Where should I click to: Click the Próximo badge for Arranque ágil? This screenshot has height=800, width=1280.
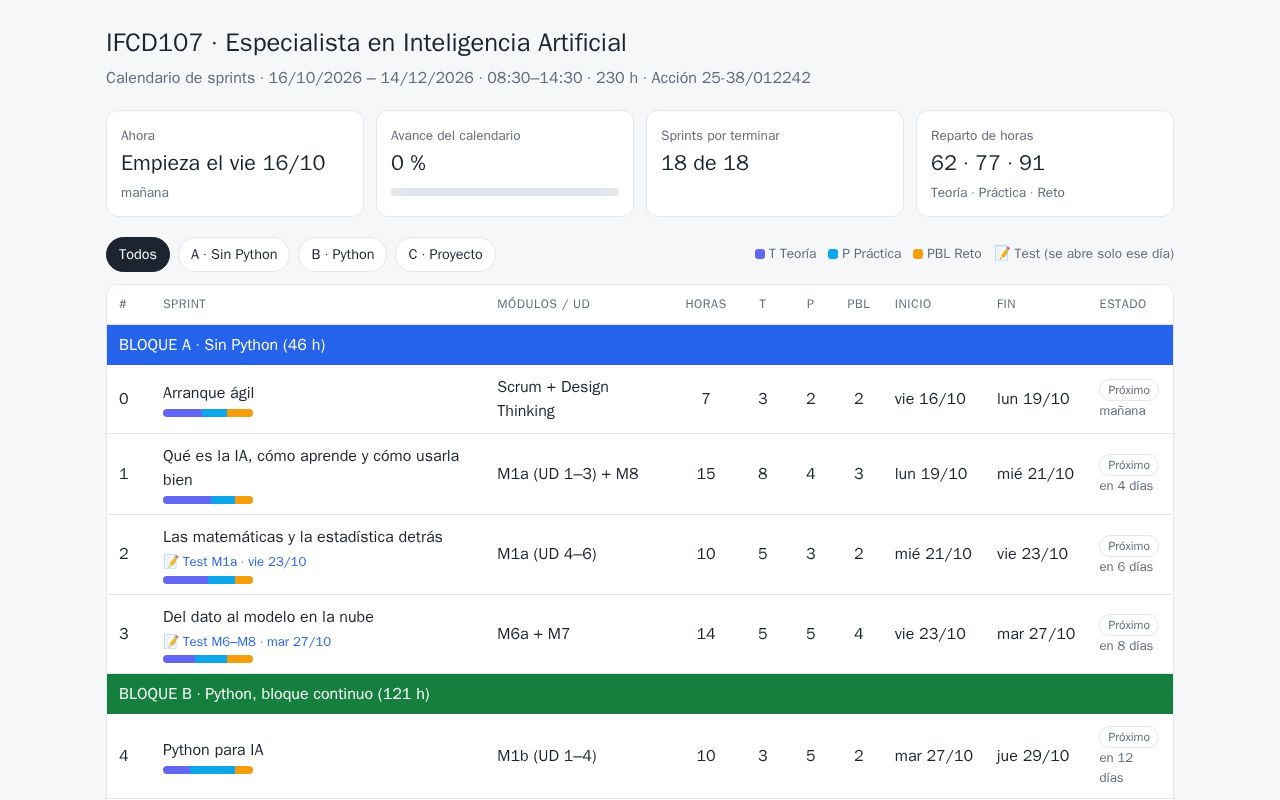pyautogui.click(x=1129, y=390)
